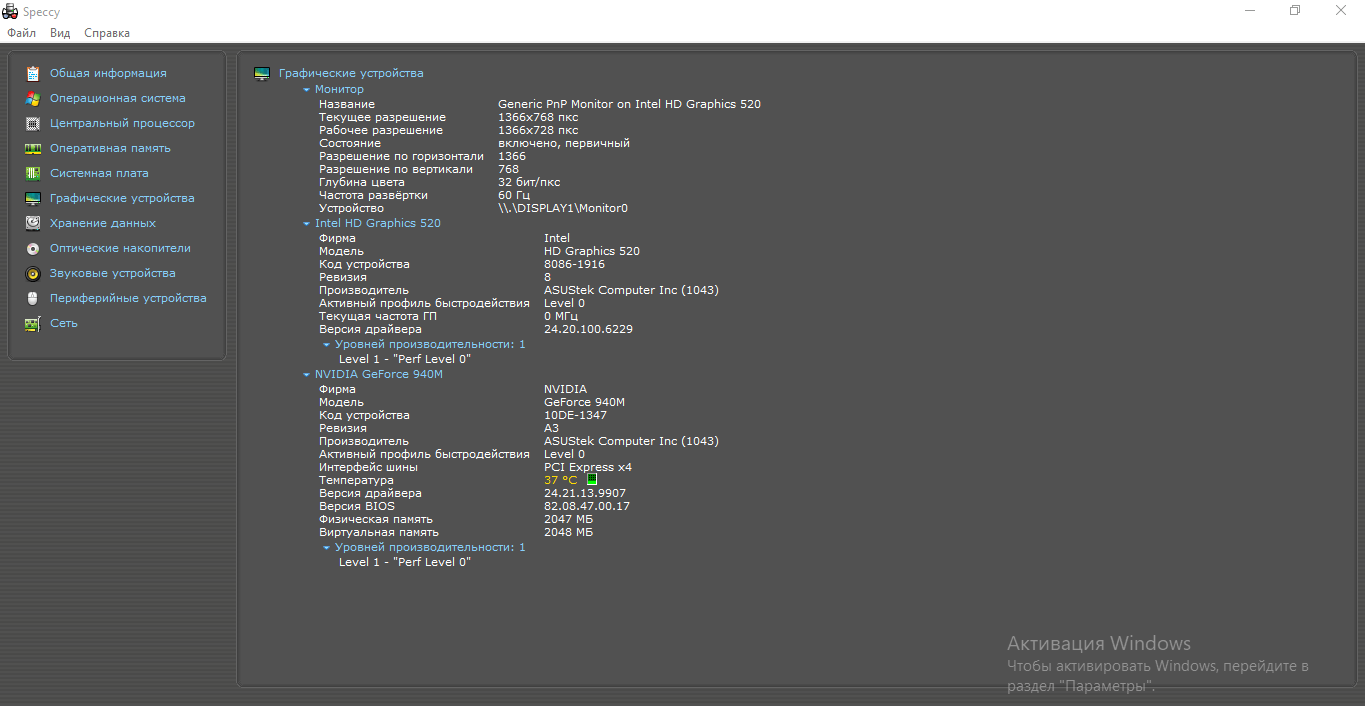Open Оперативная память section
The width and height of the screenshot is (1365, 706).
[x=110, y=148]
